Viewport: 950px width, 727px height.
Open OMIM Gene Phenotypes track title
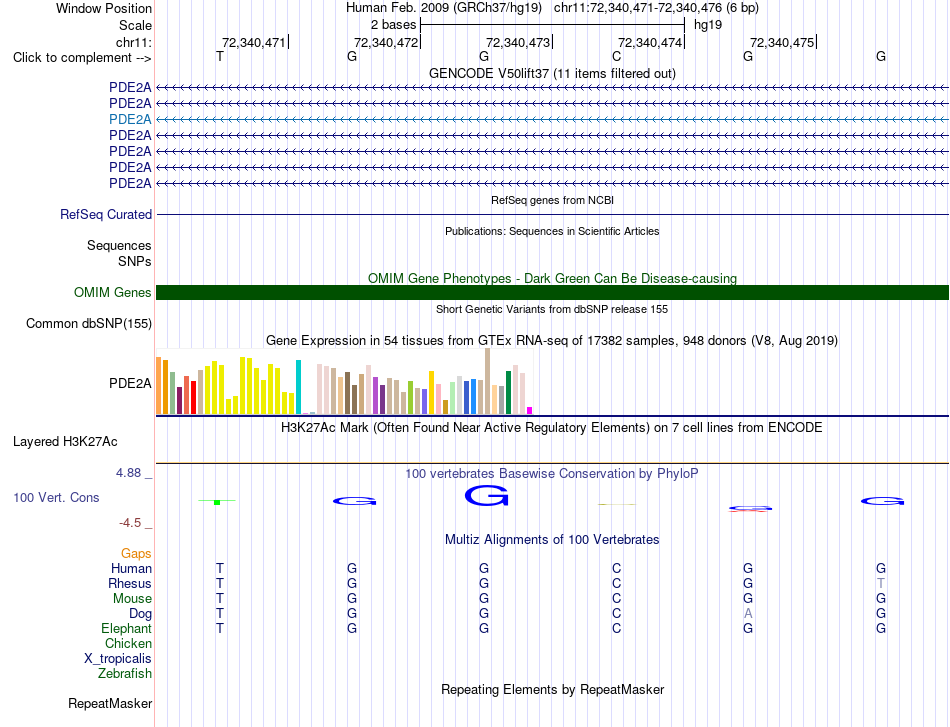(x=552, y=278)
